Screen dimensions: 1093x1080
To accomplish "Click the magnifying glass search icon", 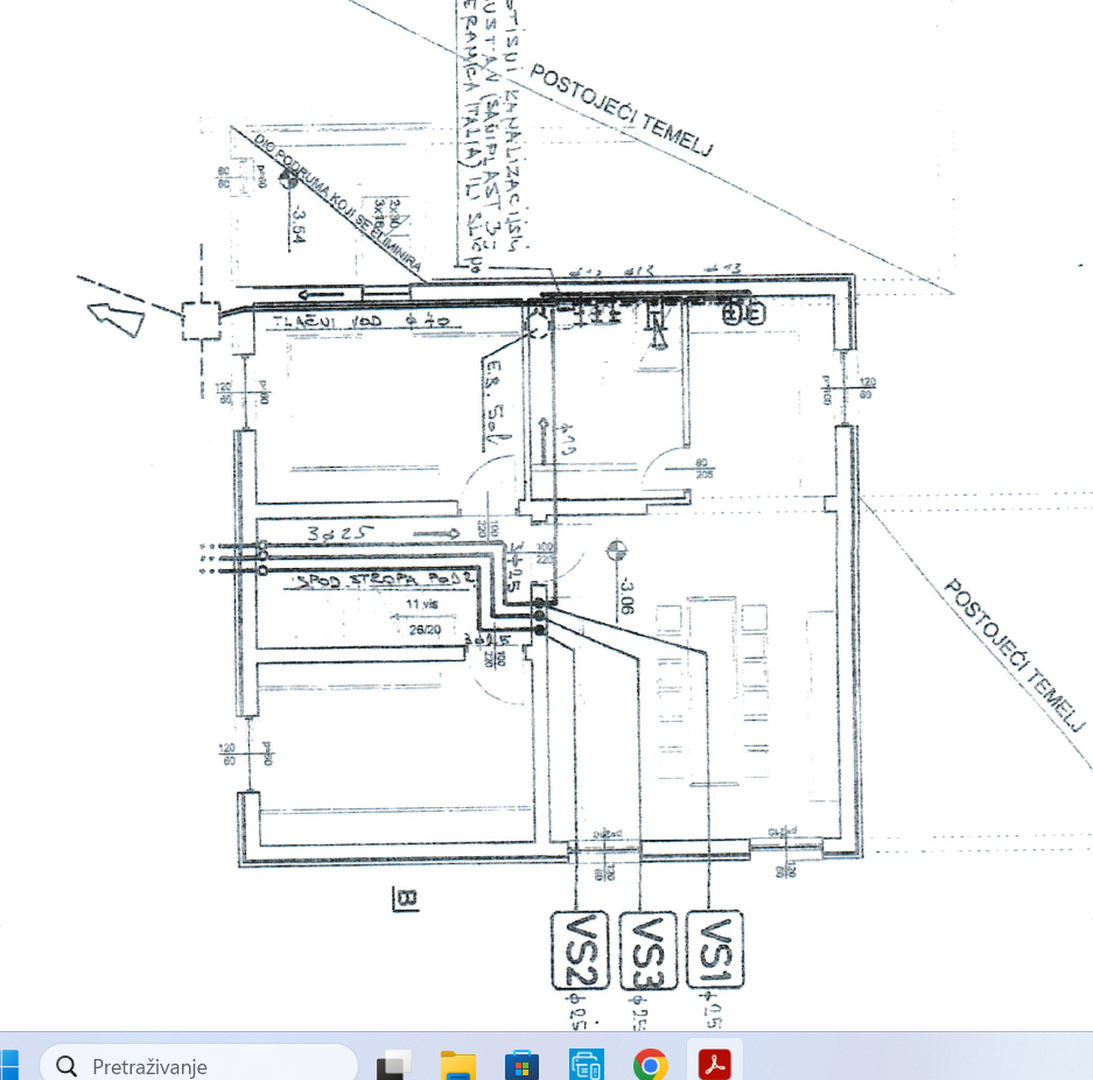I will pos(67,1066).
